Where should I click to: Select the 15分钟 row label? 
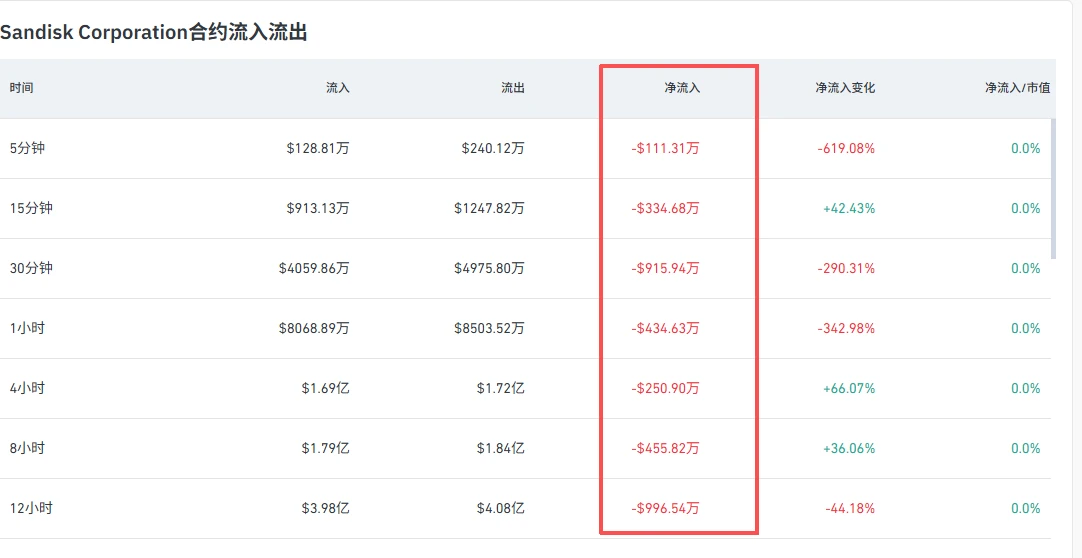click(31, 208)
